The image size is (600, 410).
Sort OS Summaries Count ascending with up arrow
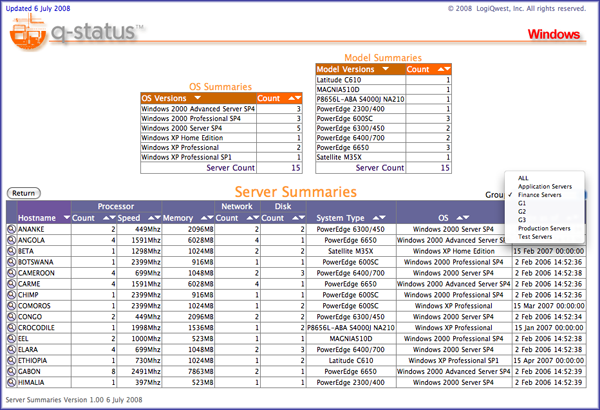pyautogui.click(x=292, y=98)
